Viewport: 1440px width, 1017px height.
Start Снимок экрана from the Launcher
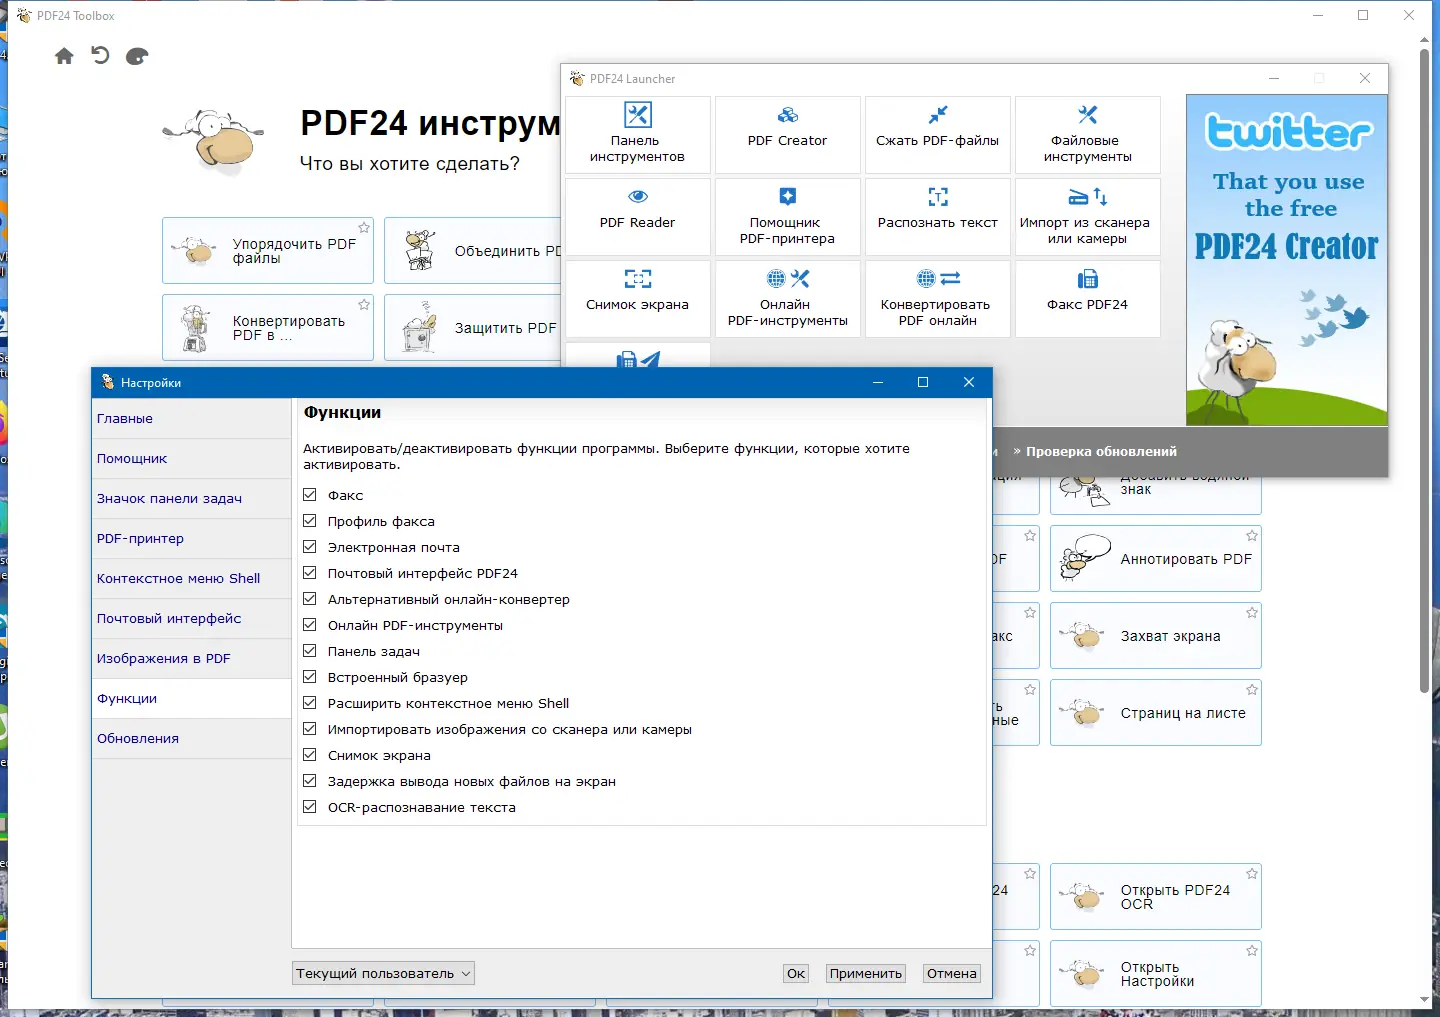point(638,299)
